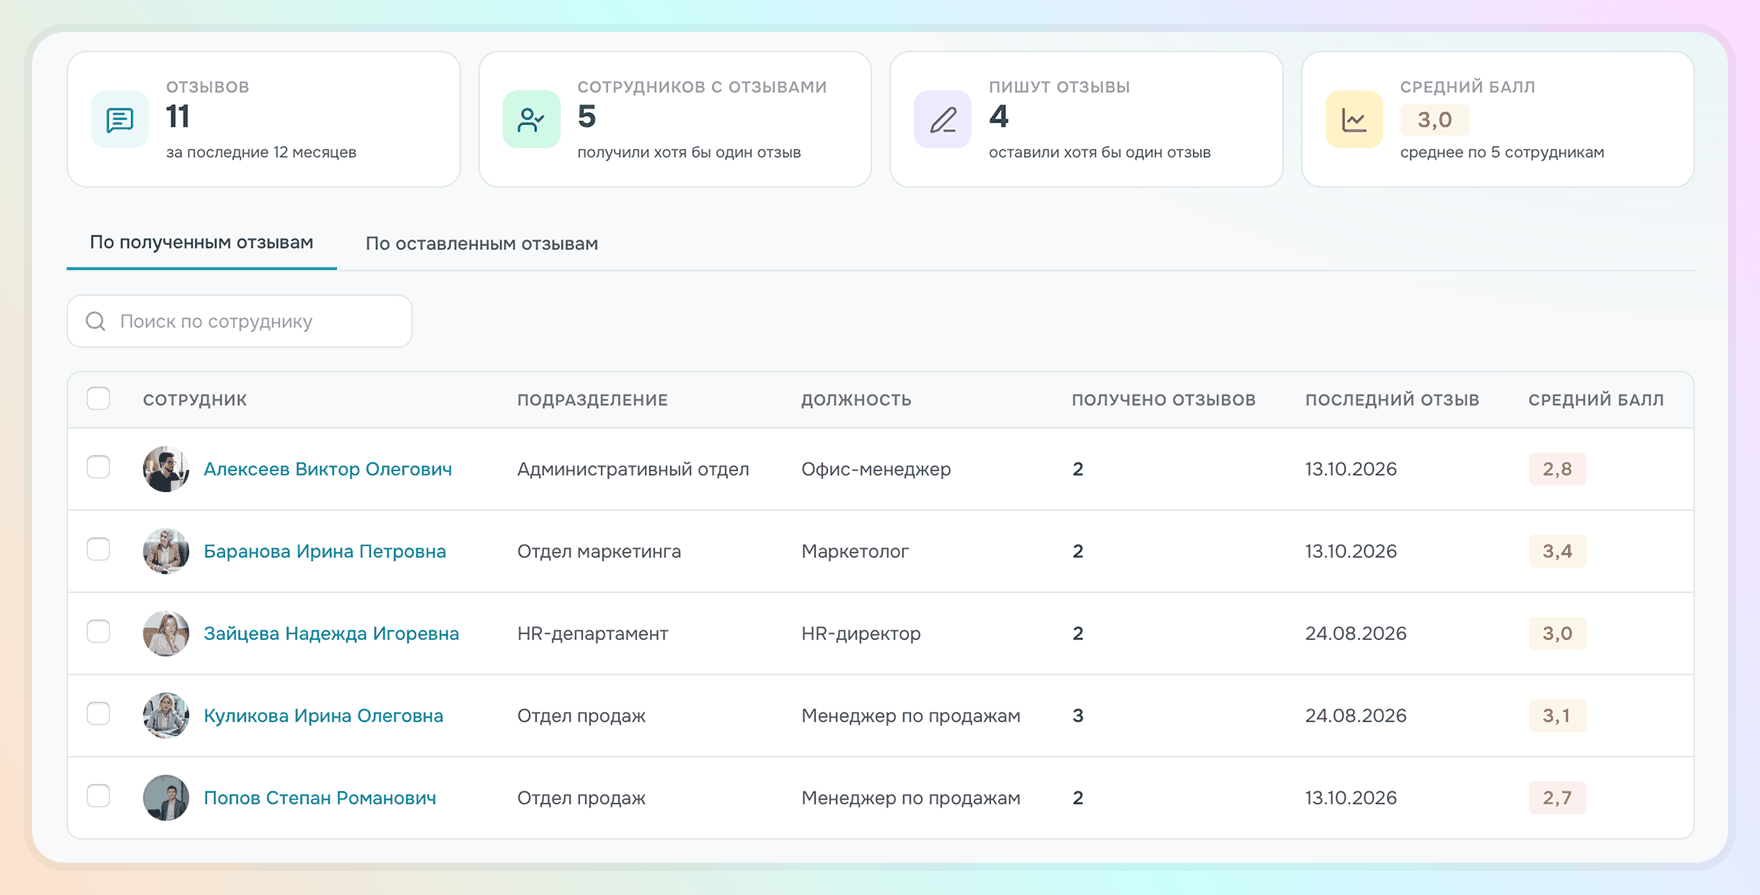
Task: Check the box for Алексеев Виктор Олегович
Action: click(98, 467)
